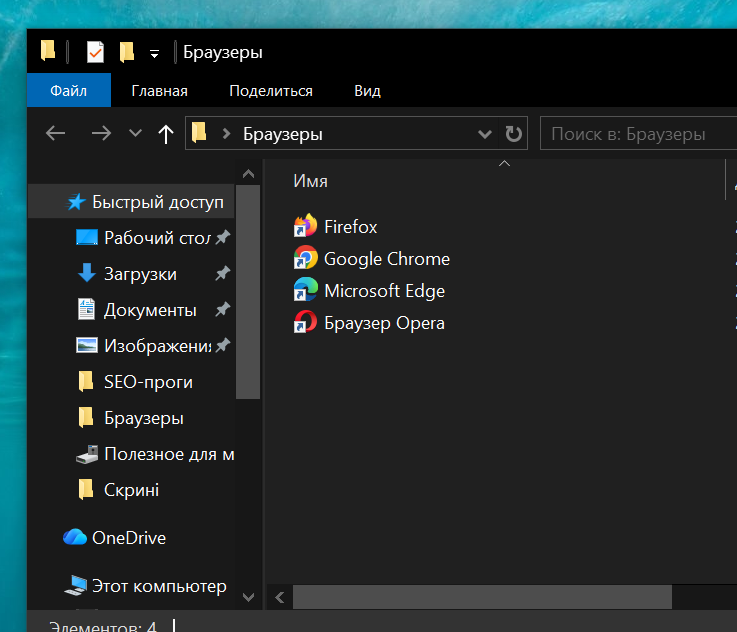Image resolution: width=737 pixels, height=632 pixels.
Task: Click the navigation pane vertical scrollbar thumb
Action: (x=248, y=292)
